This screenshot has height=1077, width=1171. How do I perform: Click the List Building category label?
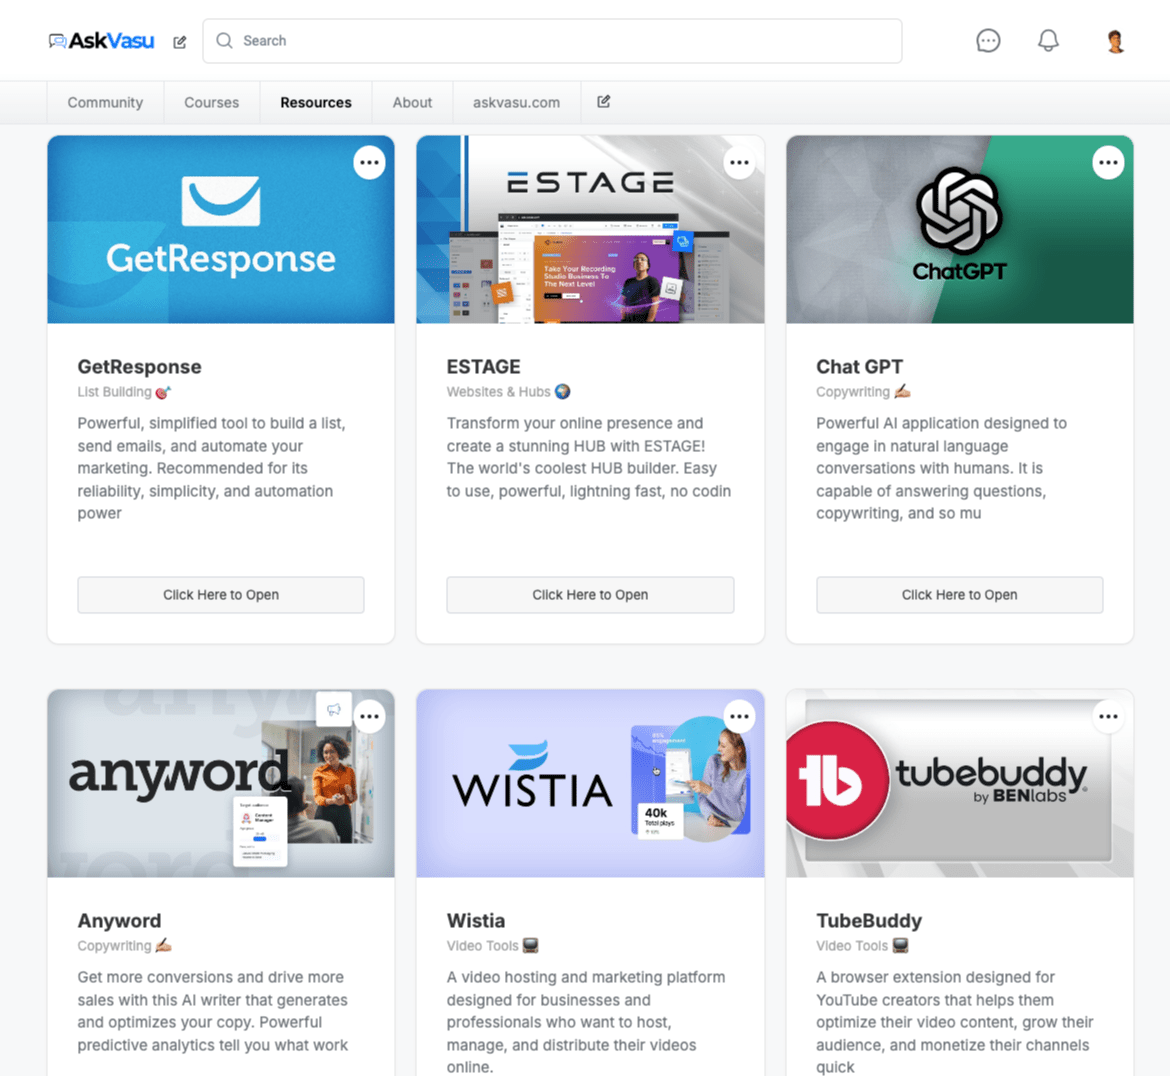pos(124,392)
